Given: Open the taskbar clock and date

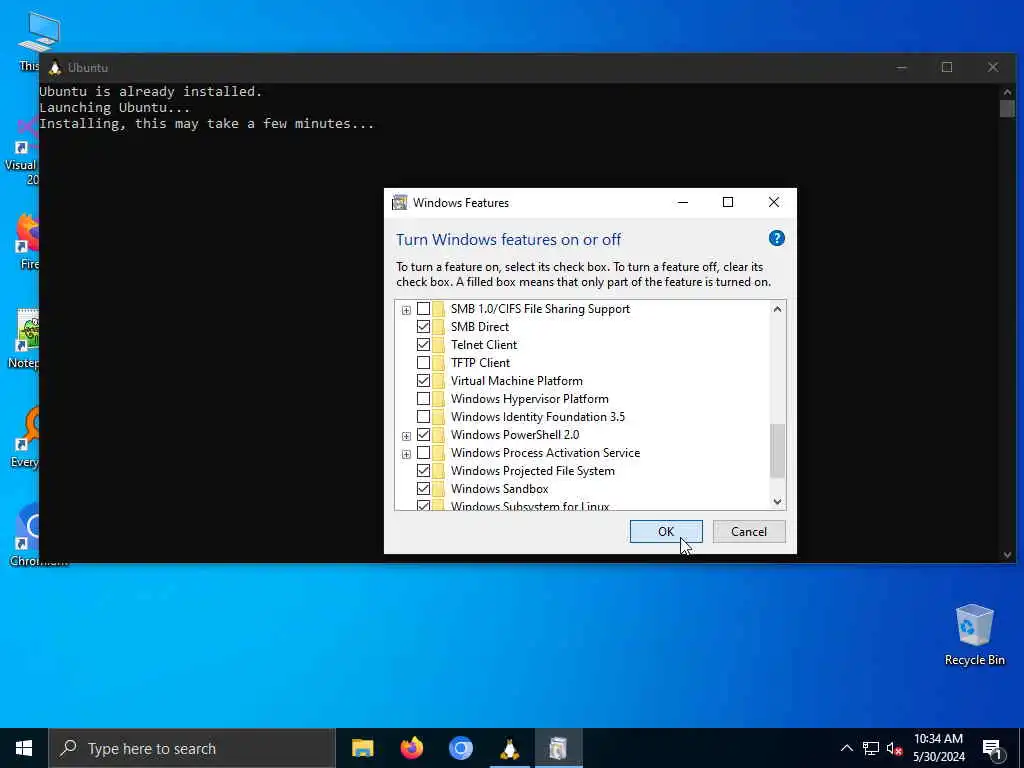Looking at the screenshot, I should [938, 748].
